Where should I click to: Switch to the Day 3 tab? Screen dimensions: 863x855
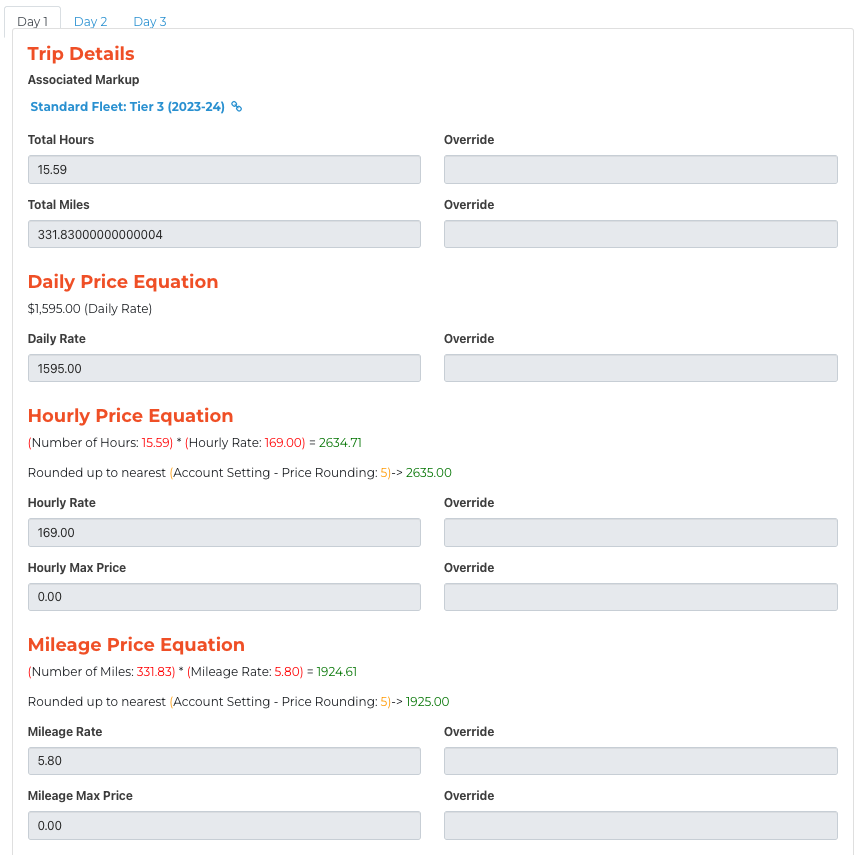click(x=150, y=21)
